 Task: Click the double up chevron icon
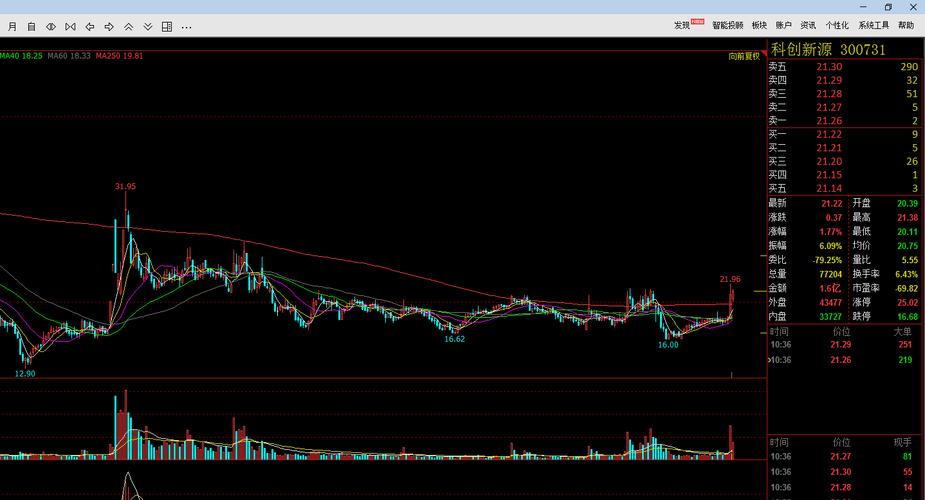tap(129, 26)
